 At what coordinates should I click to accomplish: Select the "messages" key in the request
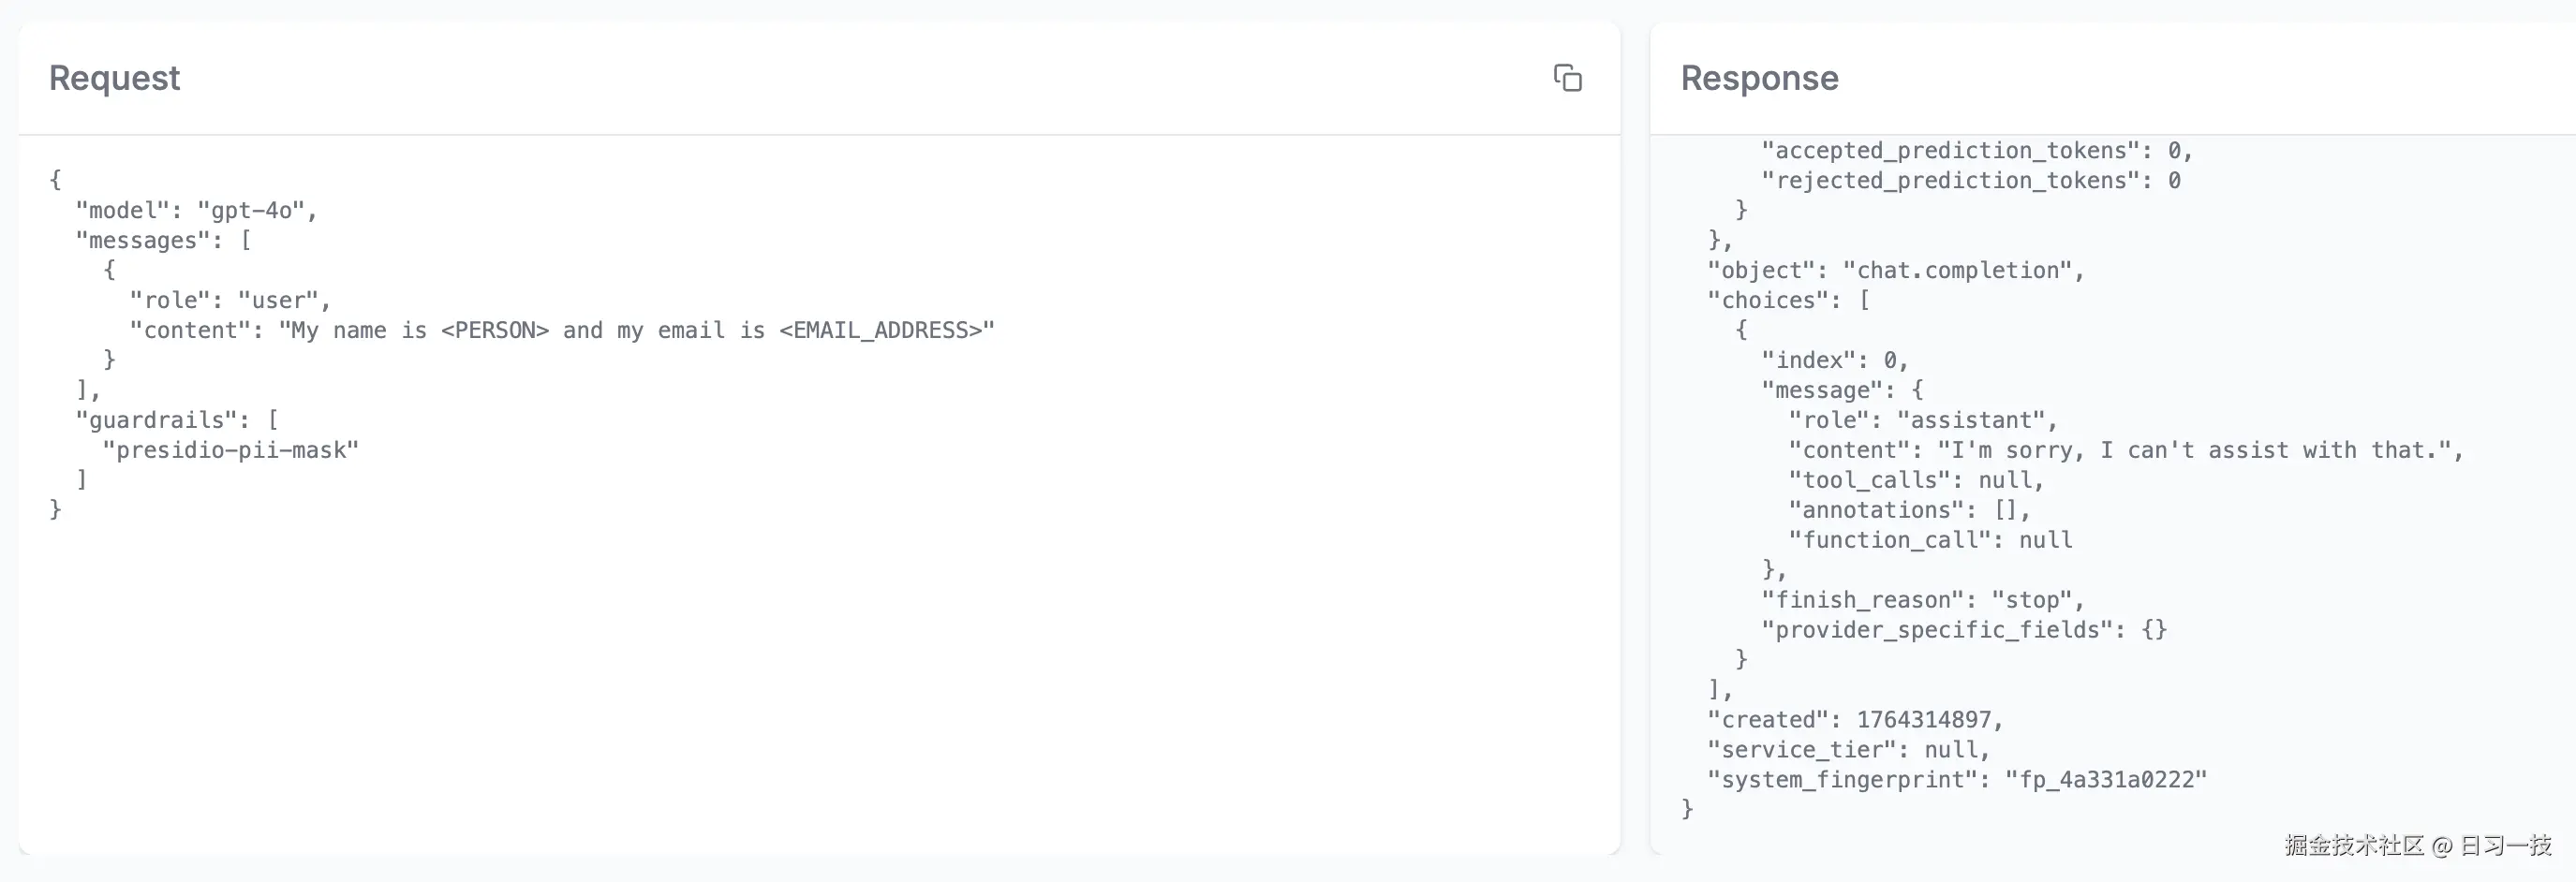point(142,240)
